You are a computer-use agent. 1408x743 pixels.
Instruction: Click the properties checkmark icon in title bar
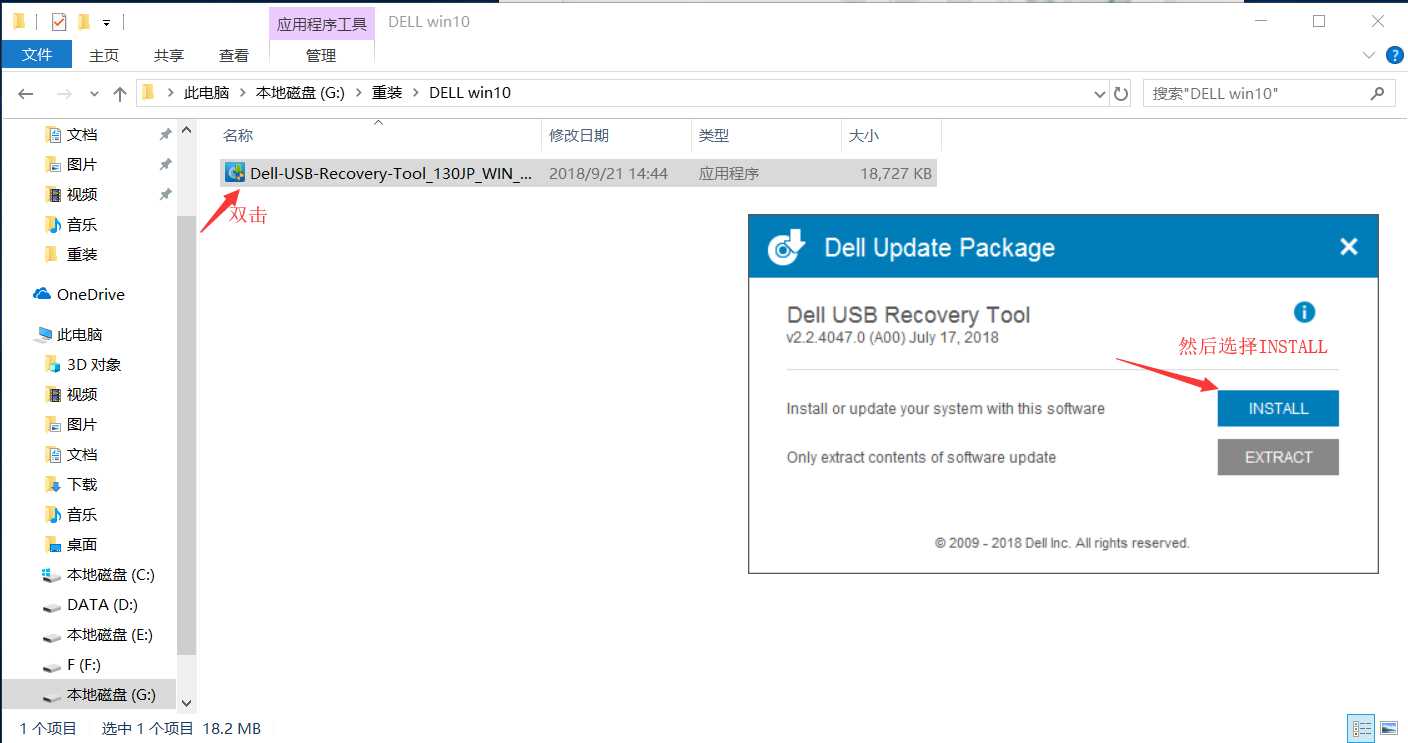tap(58, 21)
